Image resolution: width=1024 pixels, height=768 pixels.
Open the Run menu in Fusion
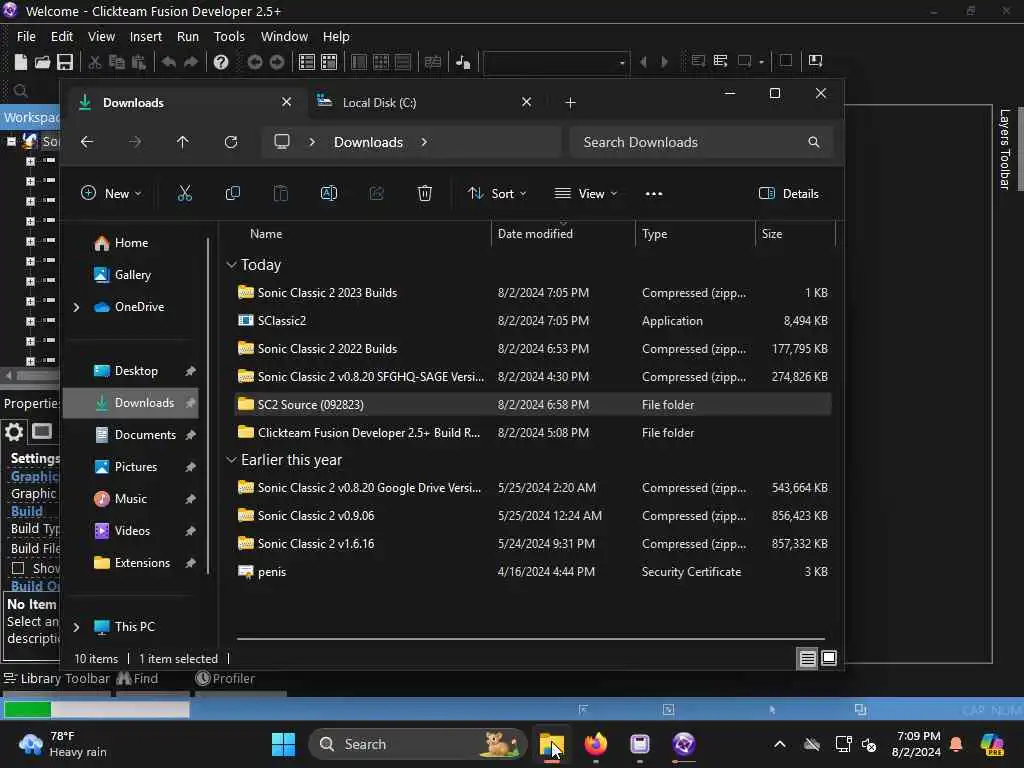(187, 37)
